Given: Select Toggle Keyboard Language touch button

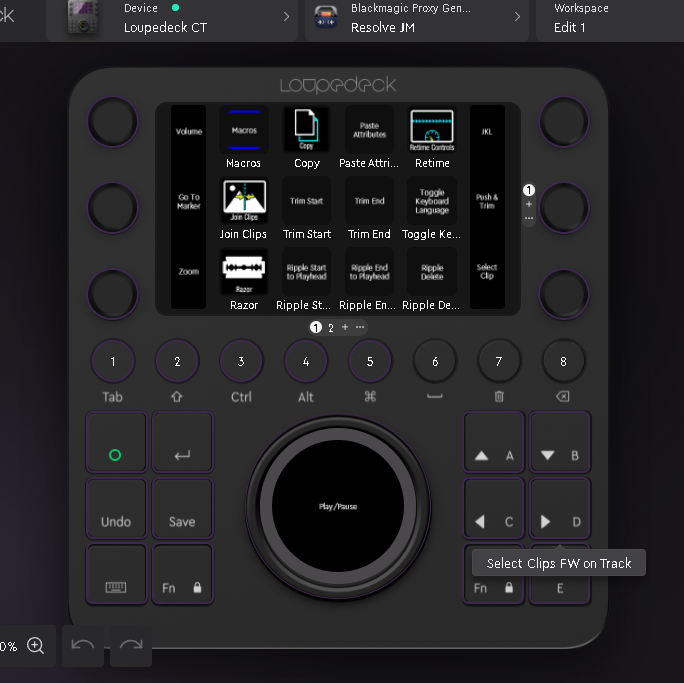Looking at the screenshot, I should coord(432,201).
